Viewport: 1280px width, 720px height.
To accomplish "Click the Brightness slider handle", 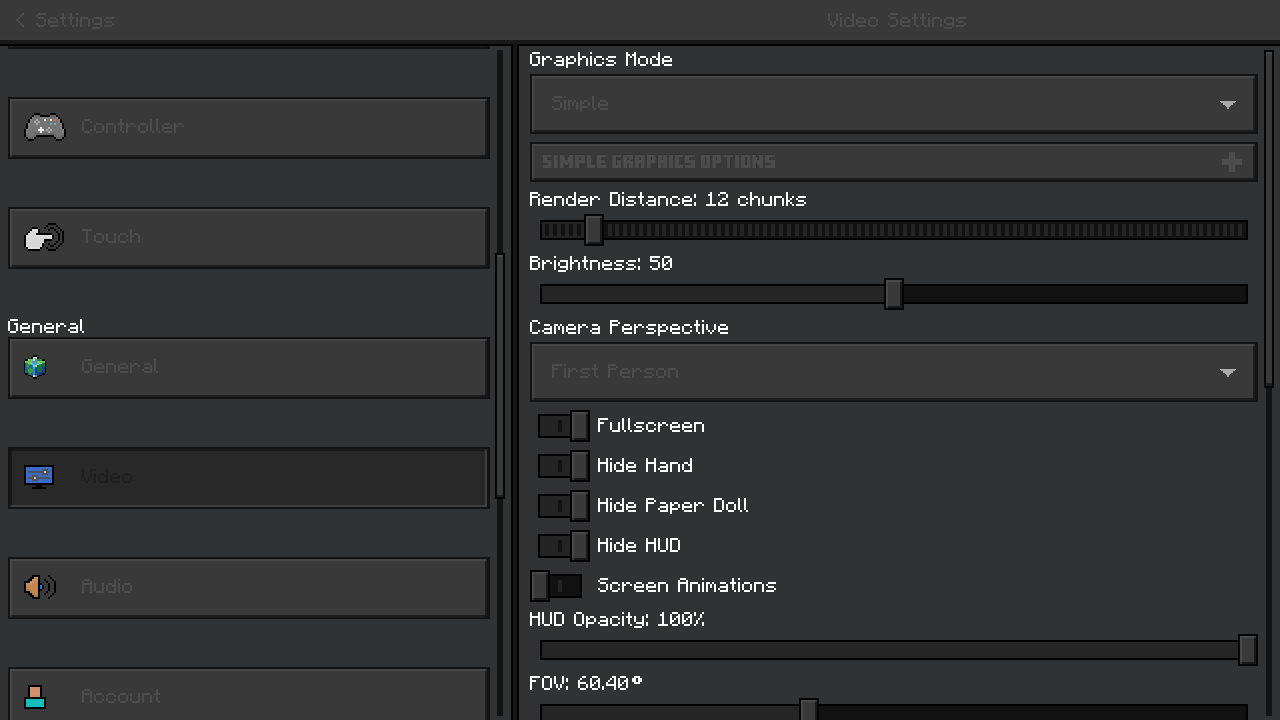I will click(x=894, y=294).
